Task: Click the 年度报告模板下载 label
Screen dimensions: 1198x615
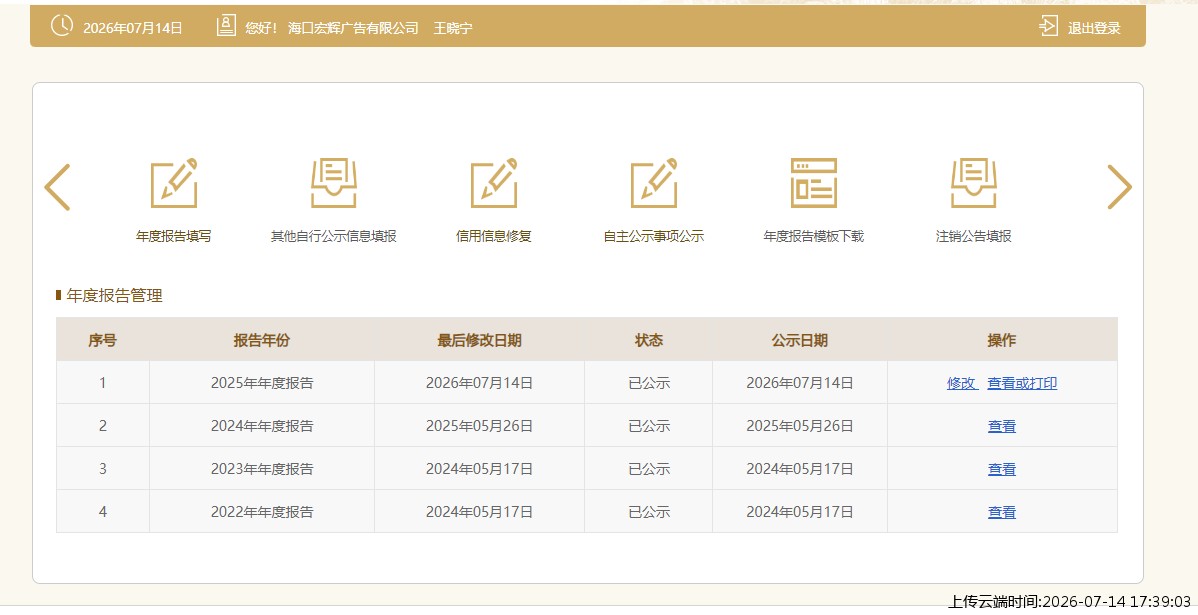Action: coord(814,236)
